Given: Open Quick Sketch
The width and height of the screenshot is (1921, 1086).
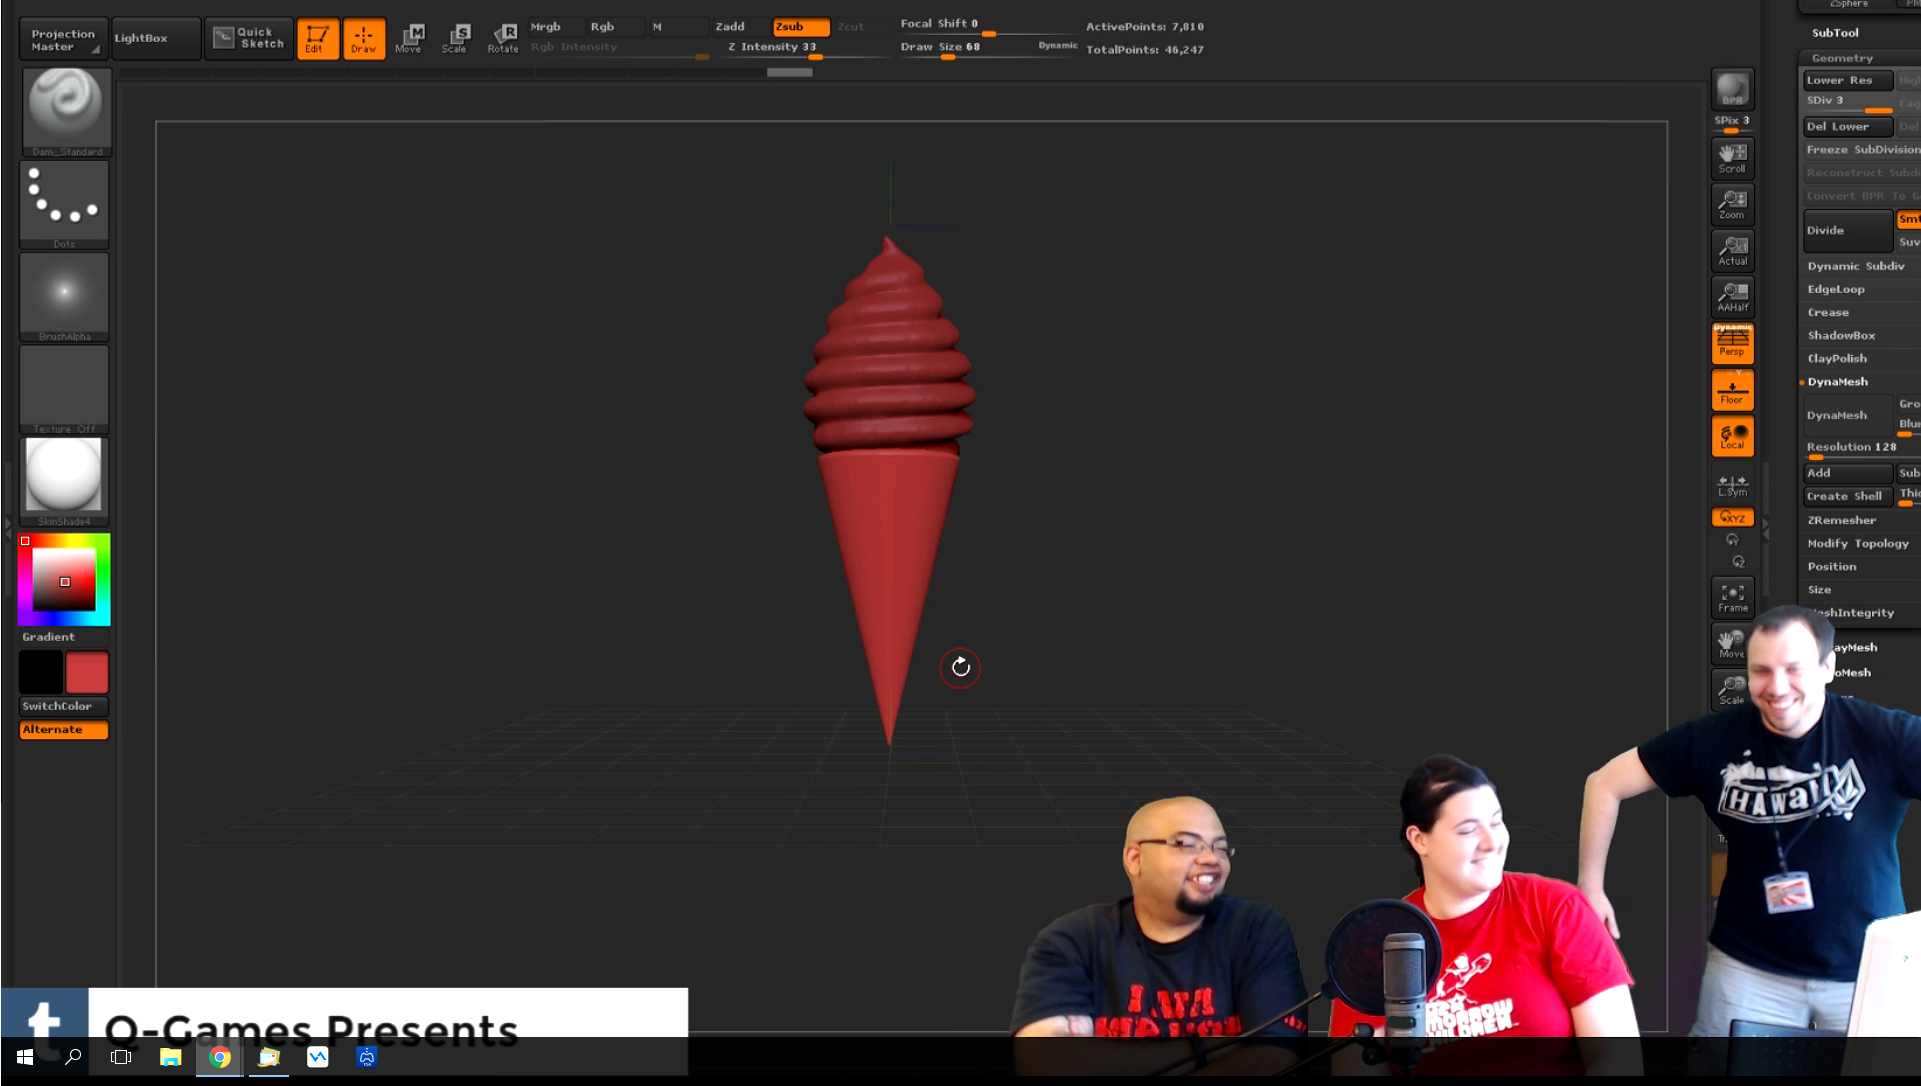Looking at the screenshot, I should [x=250, y=38].
